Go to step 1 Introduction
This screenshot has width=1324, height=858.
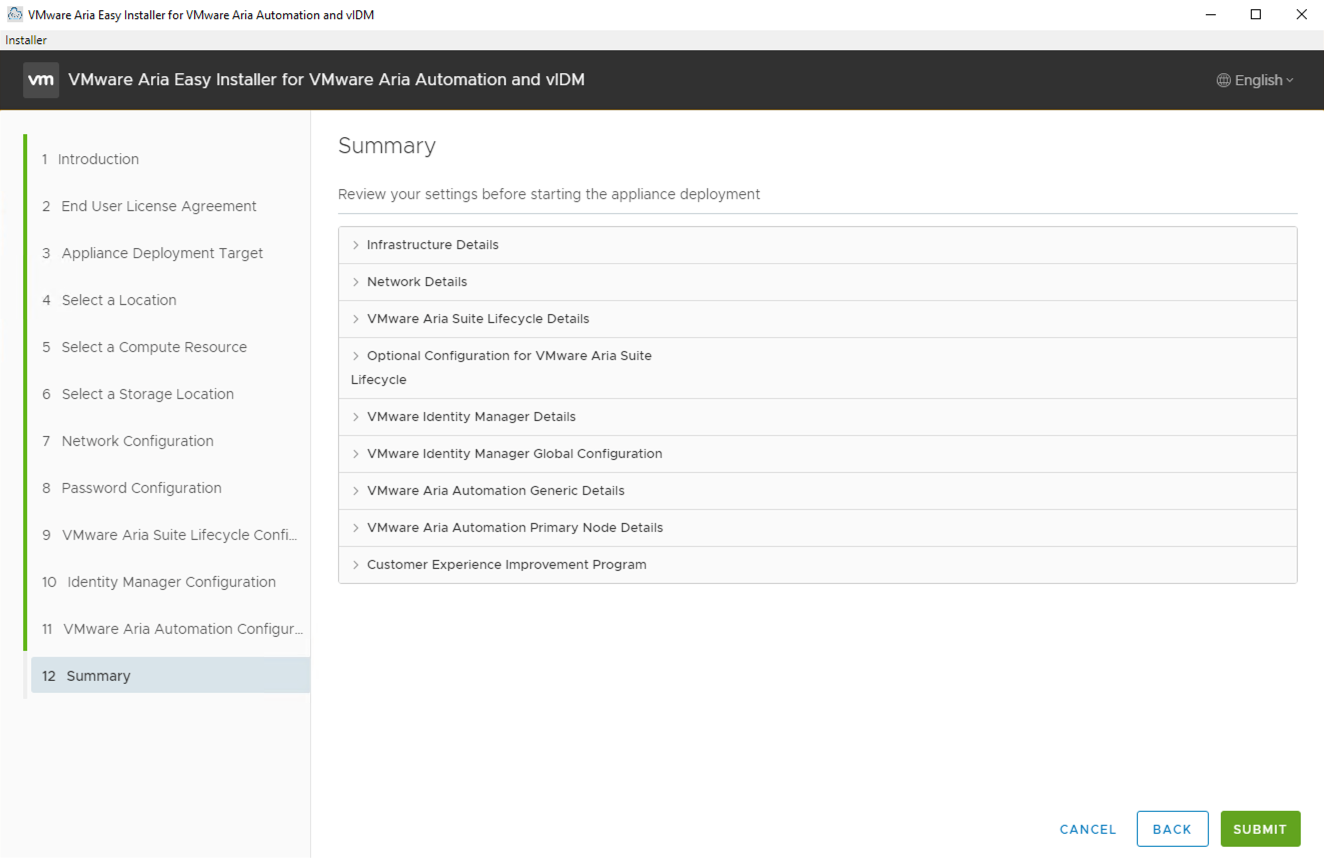point(170,159)
